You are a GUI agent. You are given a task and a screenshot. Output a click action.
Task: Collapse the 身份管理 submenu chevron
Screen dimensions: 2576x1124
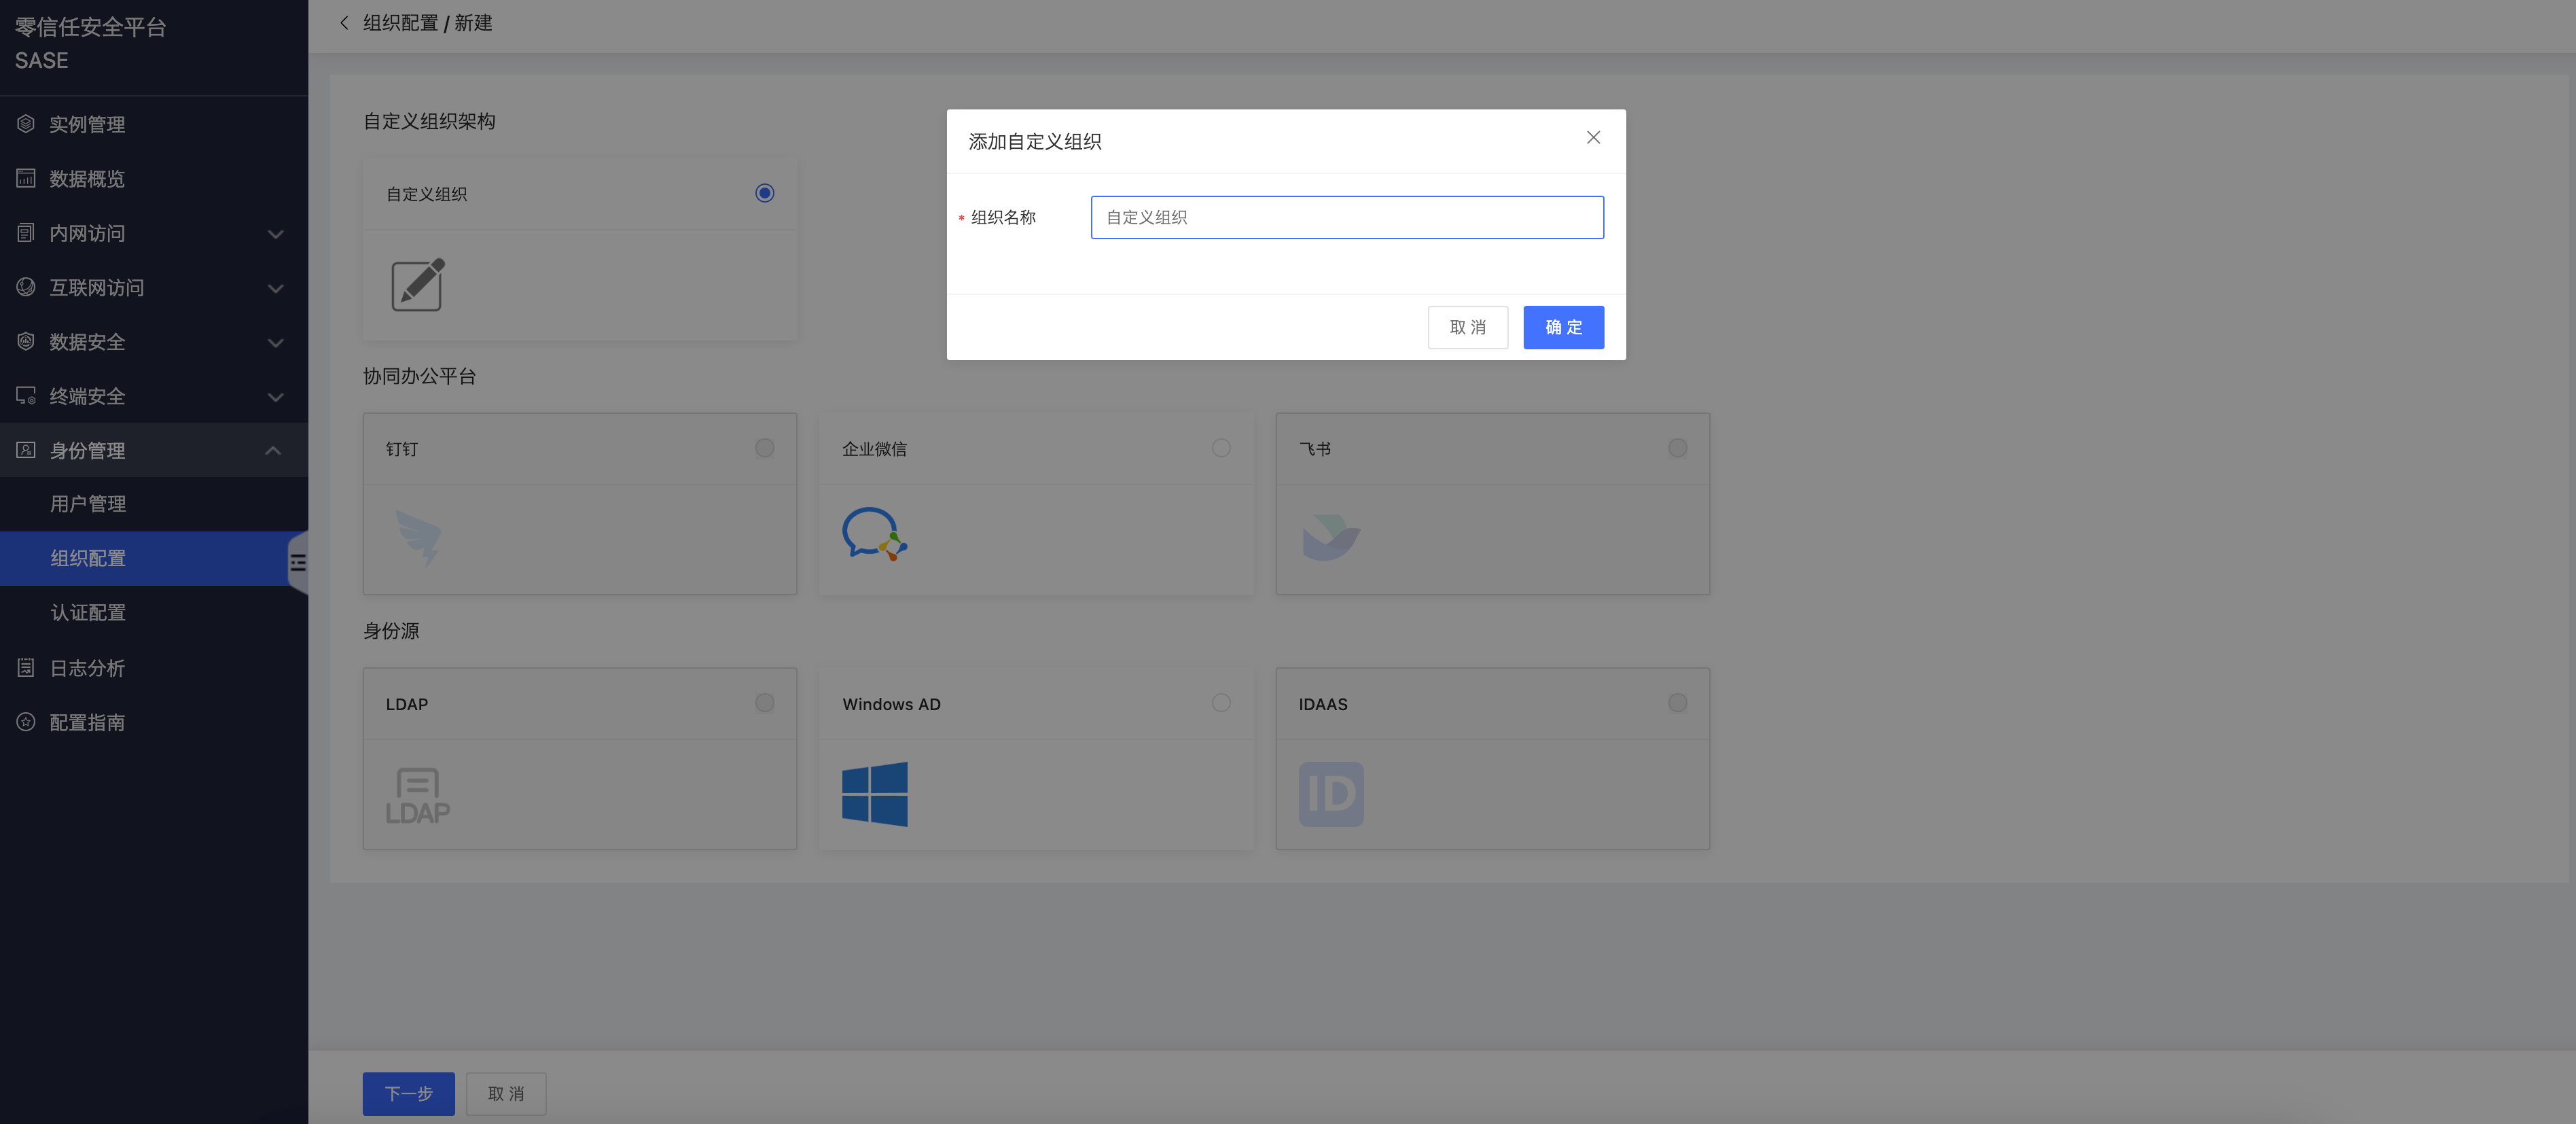pyautogui.click(x=273, y=450)
